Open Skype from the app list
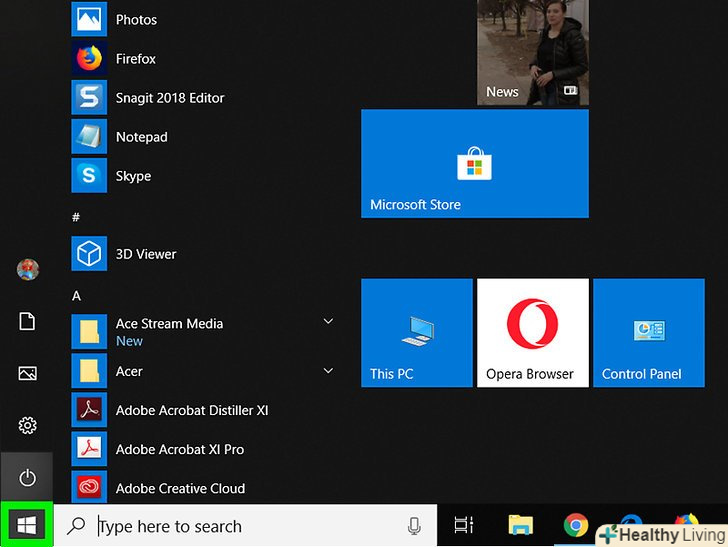Screen dimensions: 728x547 [x=133, y=176]
